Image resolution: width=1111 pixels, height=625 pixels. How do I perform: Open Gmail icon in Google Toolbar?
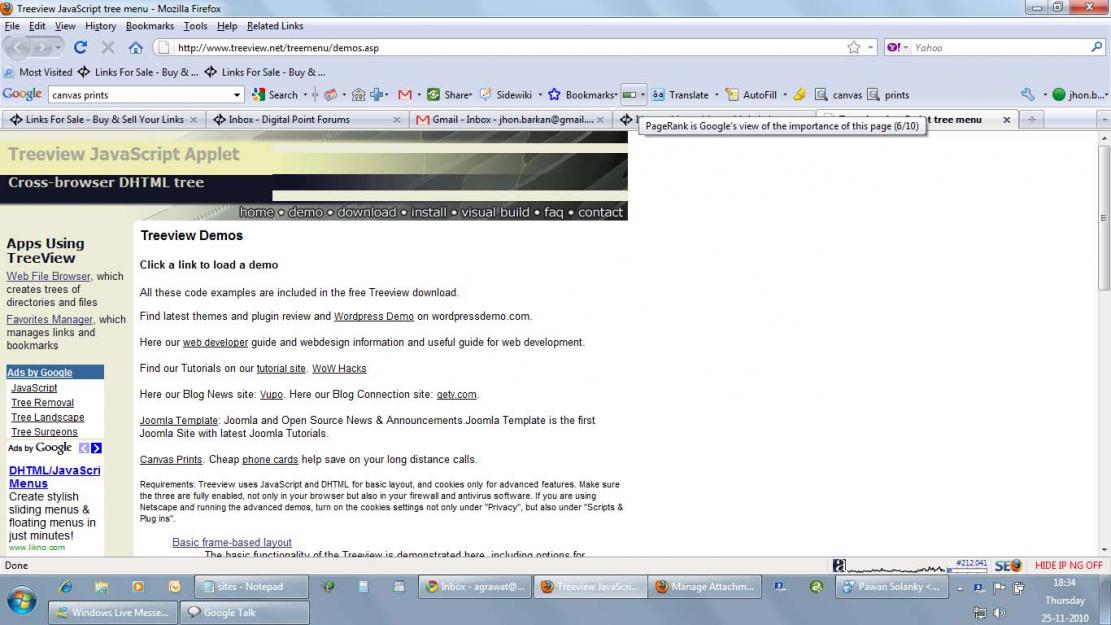click(405, 95)
